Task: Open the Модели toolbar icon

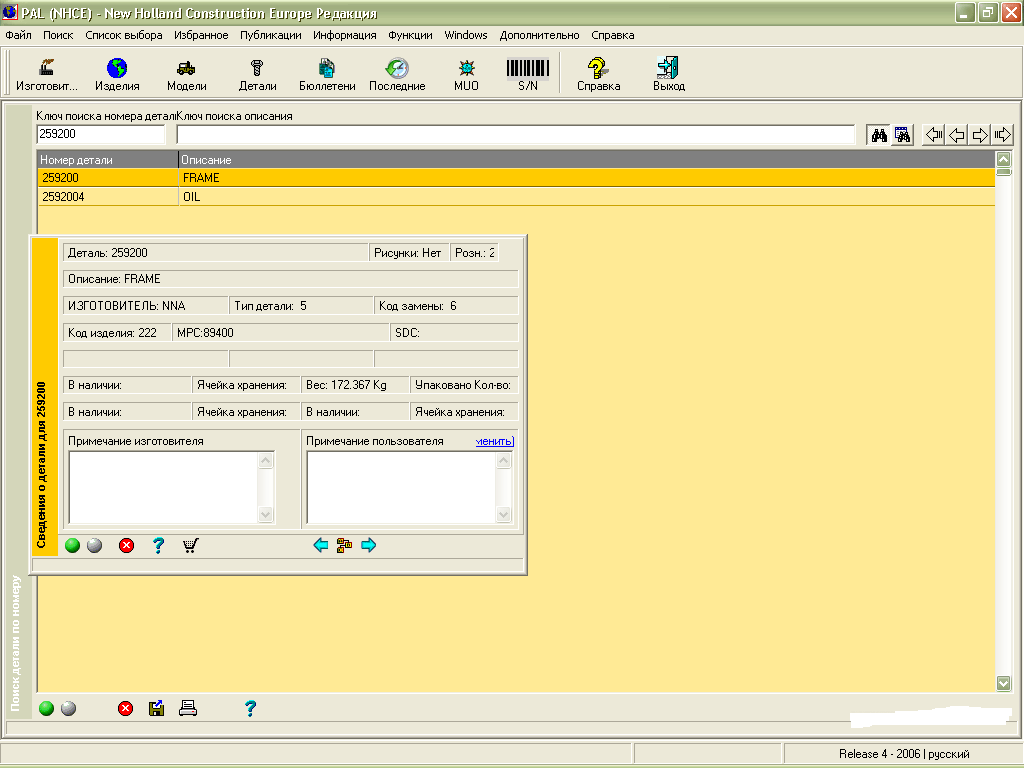Action: [x=186, y=74]
